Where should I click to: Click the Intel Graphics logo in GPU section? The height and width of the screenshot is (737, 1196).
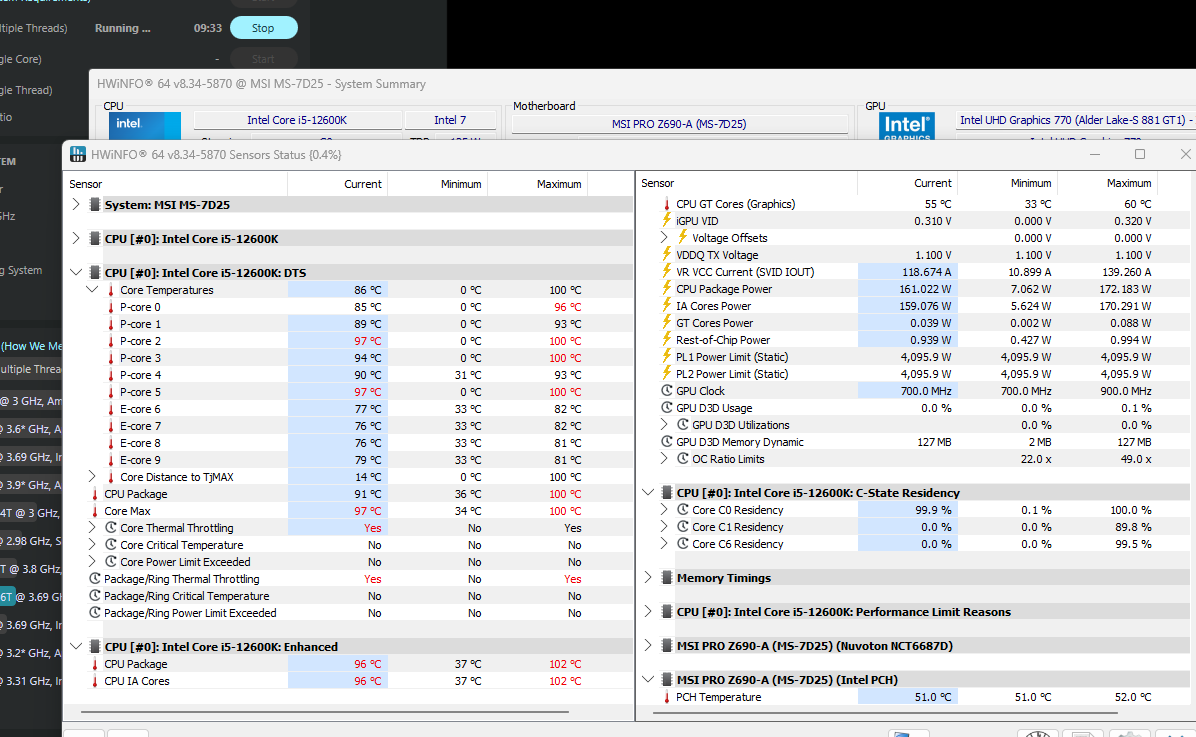(907, 126)
